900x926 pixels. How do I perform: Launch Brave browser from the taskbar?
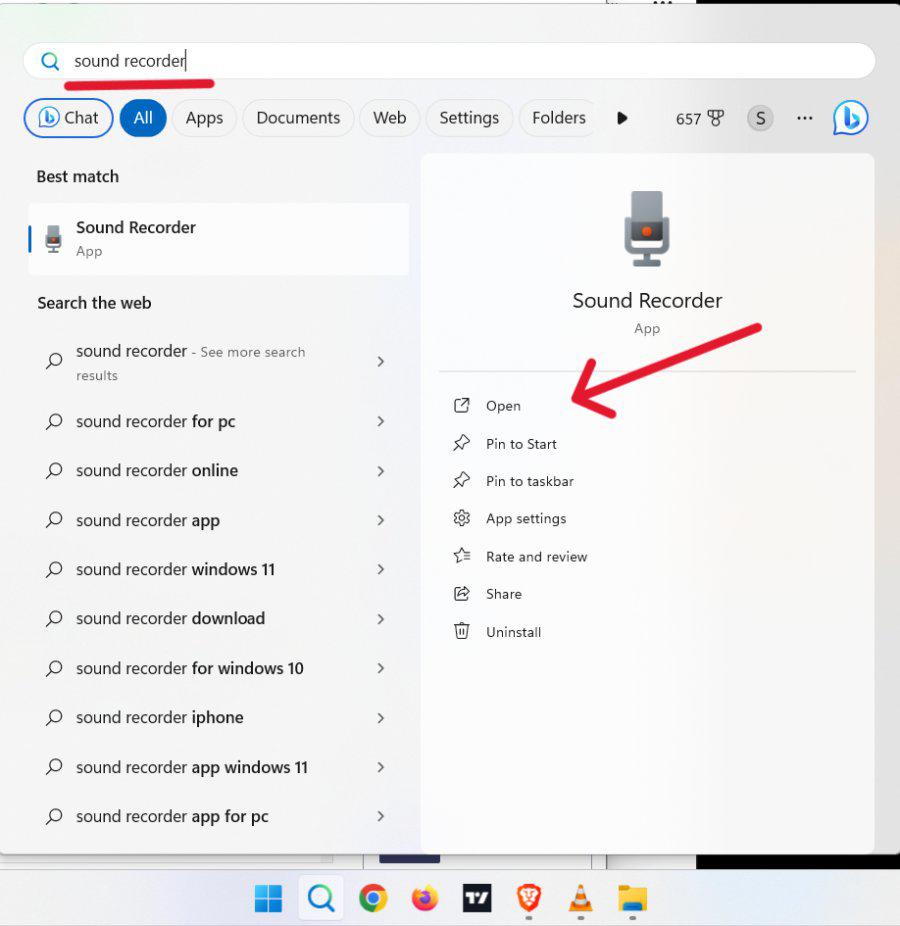[x=529, y=898]
